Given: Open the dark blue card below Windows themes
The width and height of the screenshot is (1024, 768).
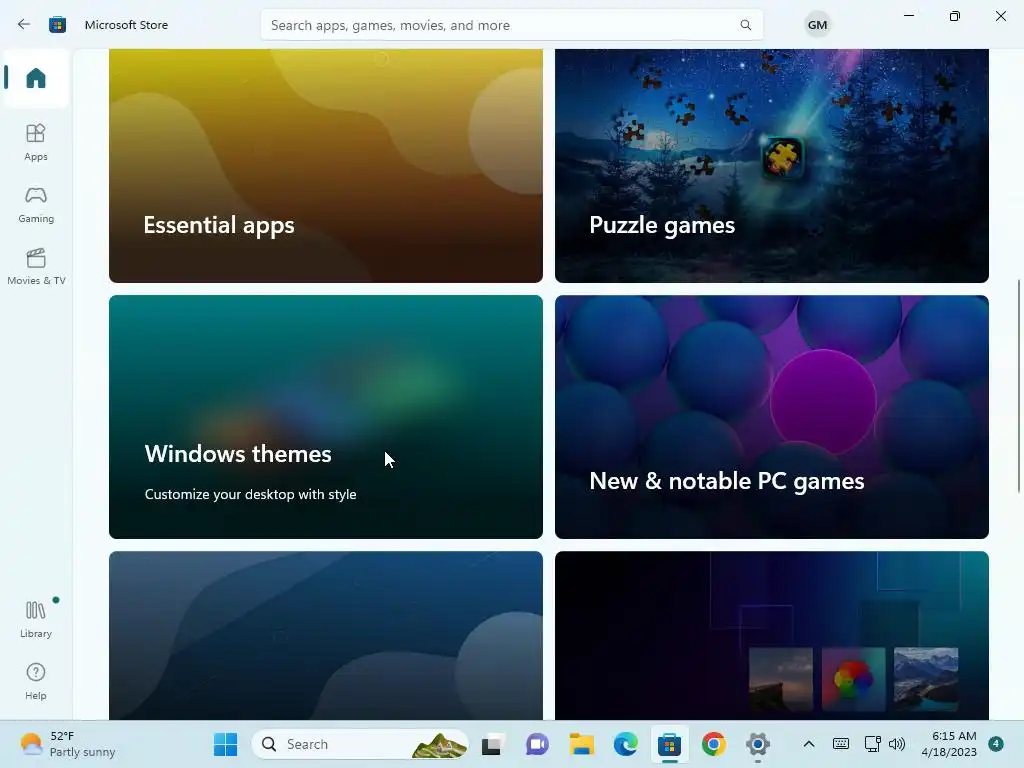Looking at the screenshot, I should (x=325, y=635).
